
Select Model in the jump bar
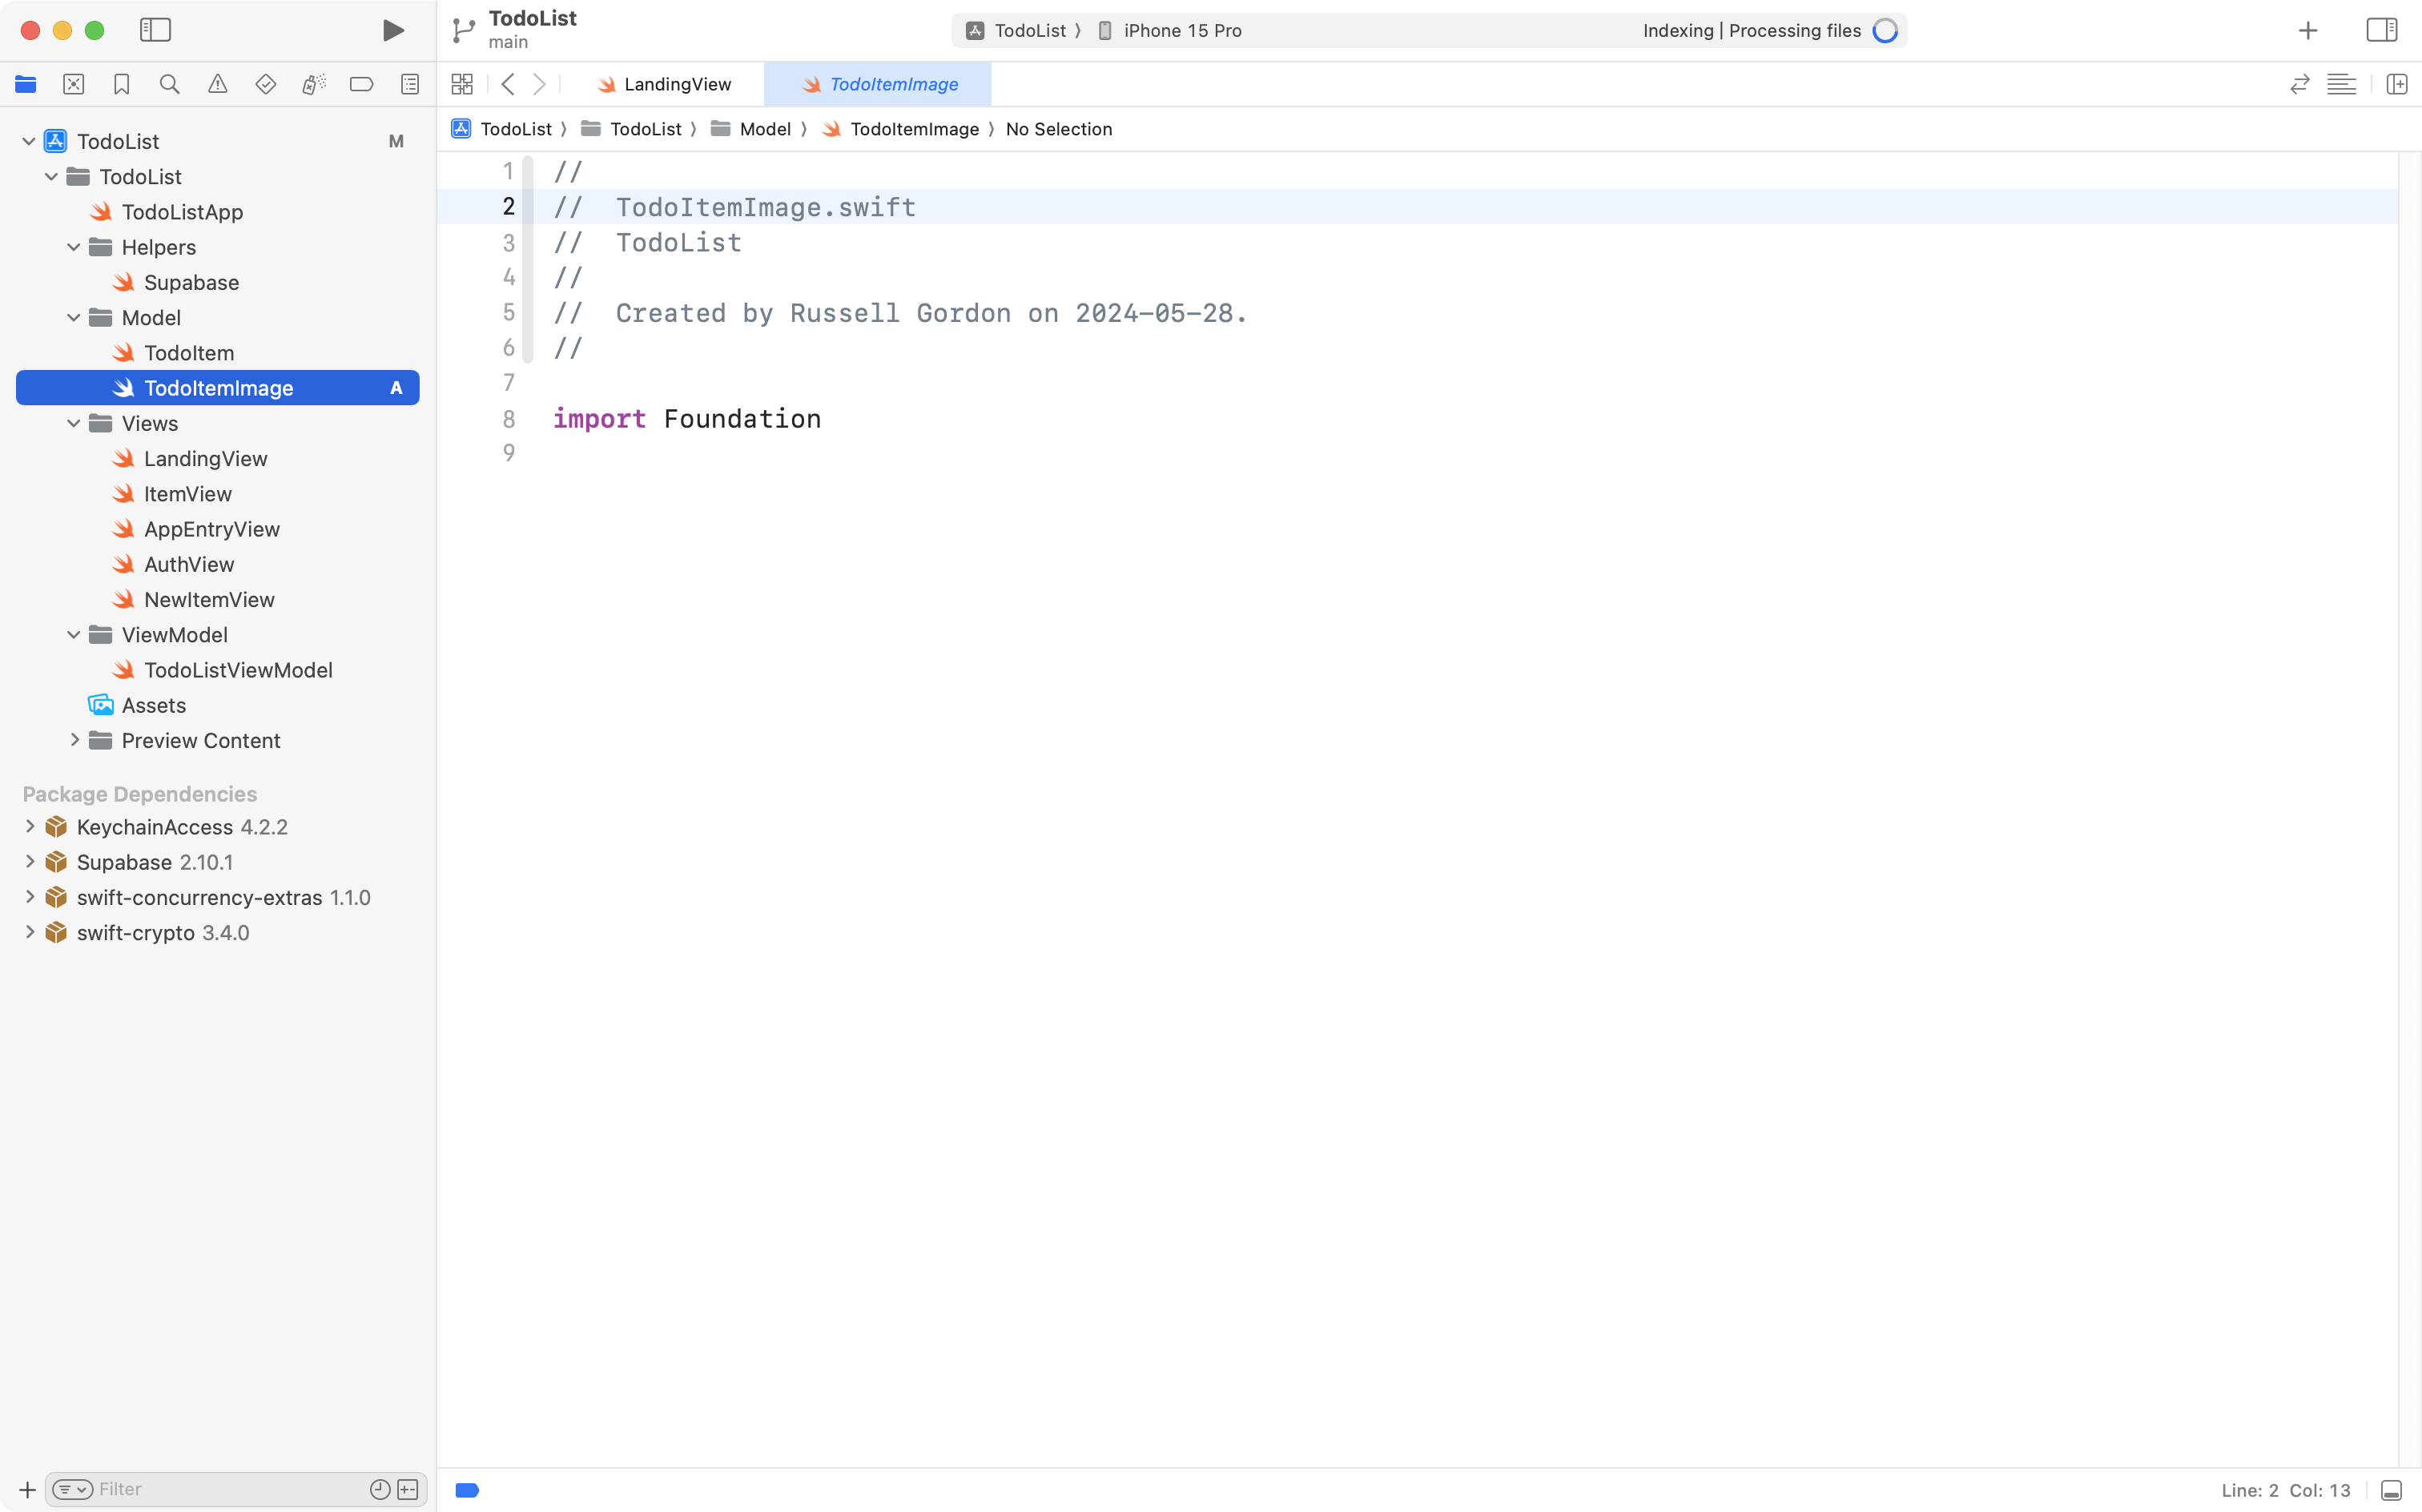[765, 129]
